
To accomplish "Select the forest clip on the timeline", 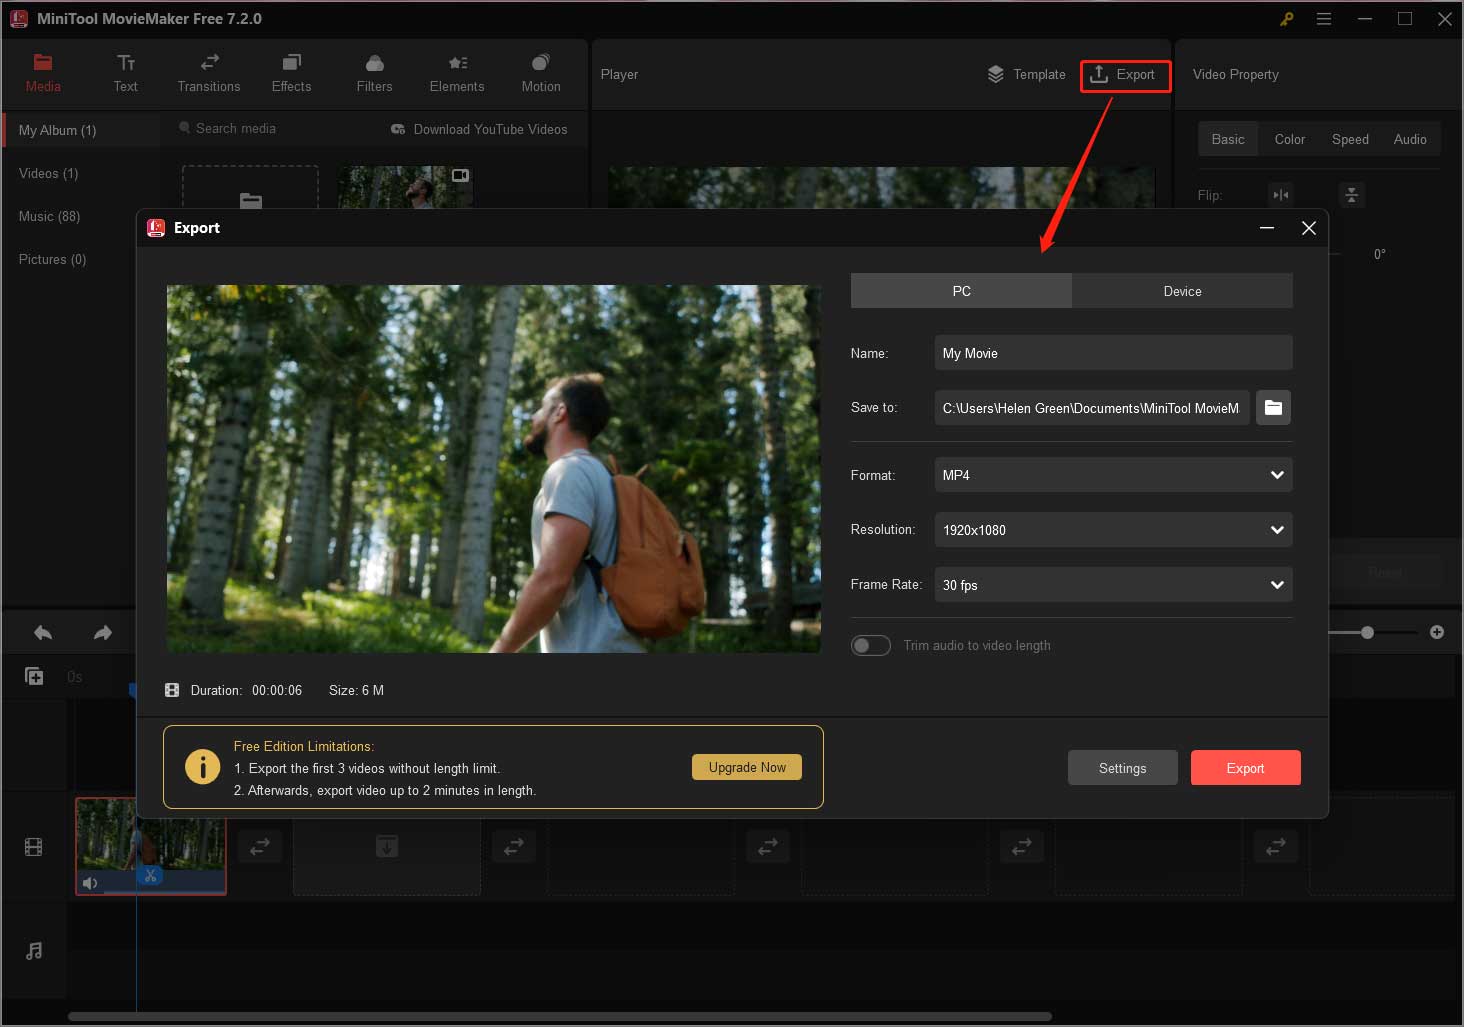I will 151,845.
